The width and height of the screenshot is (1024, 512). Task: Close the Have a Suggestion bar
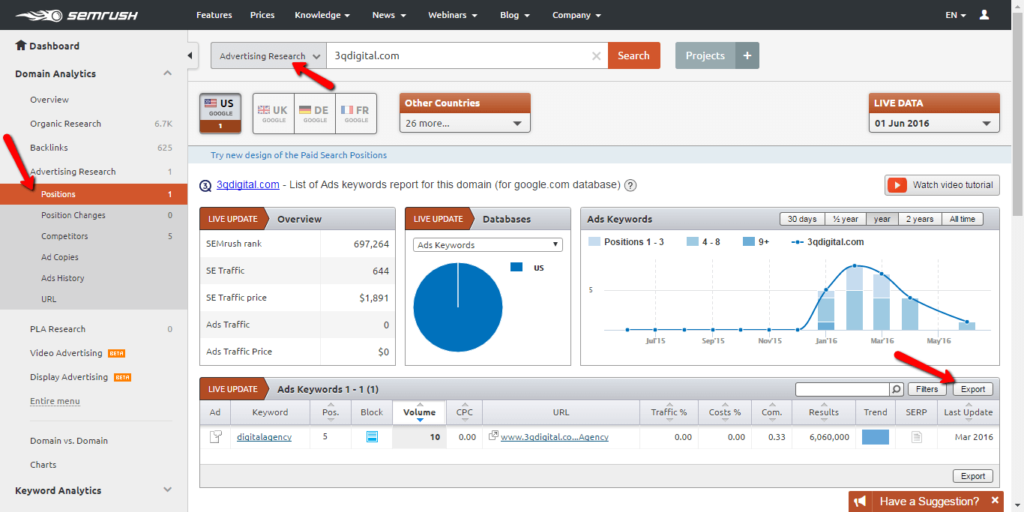[x=995, y=501]
